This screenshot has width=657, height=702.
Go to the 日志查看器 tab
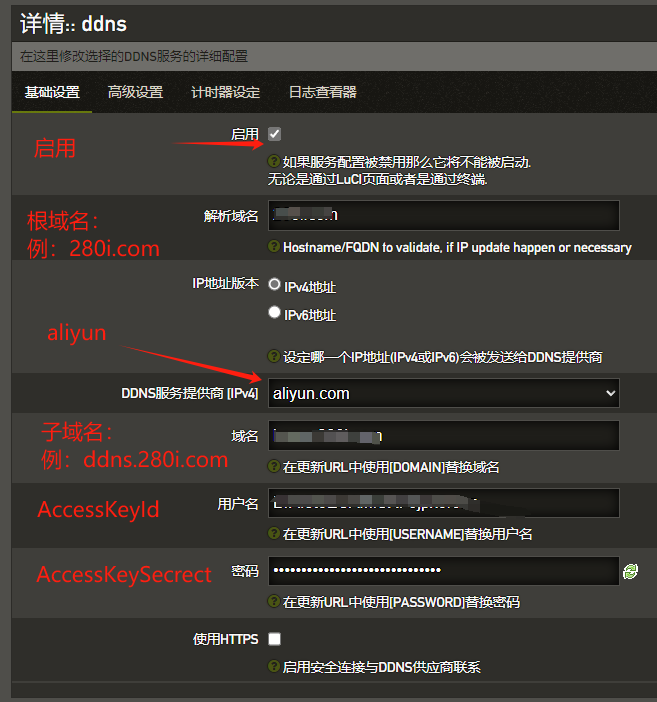(x=322, y=92)
